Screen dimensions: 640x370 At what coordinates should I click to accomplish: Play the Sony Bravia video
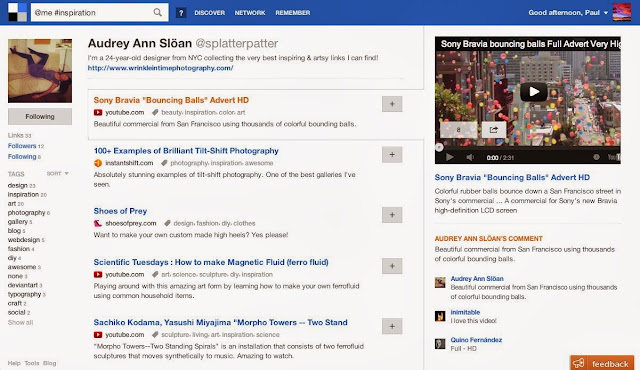coord(534,92)
